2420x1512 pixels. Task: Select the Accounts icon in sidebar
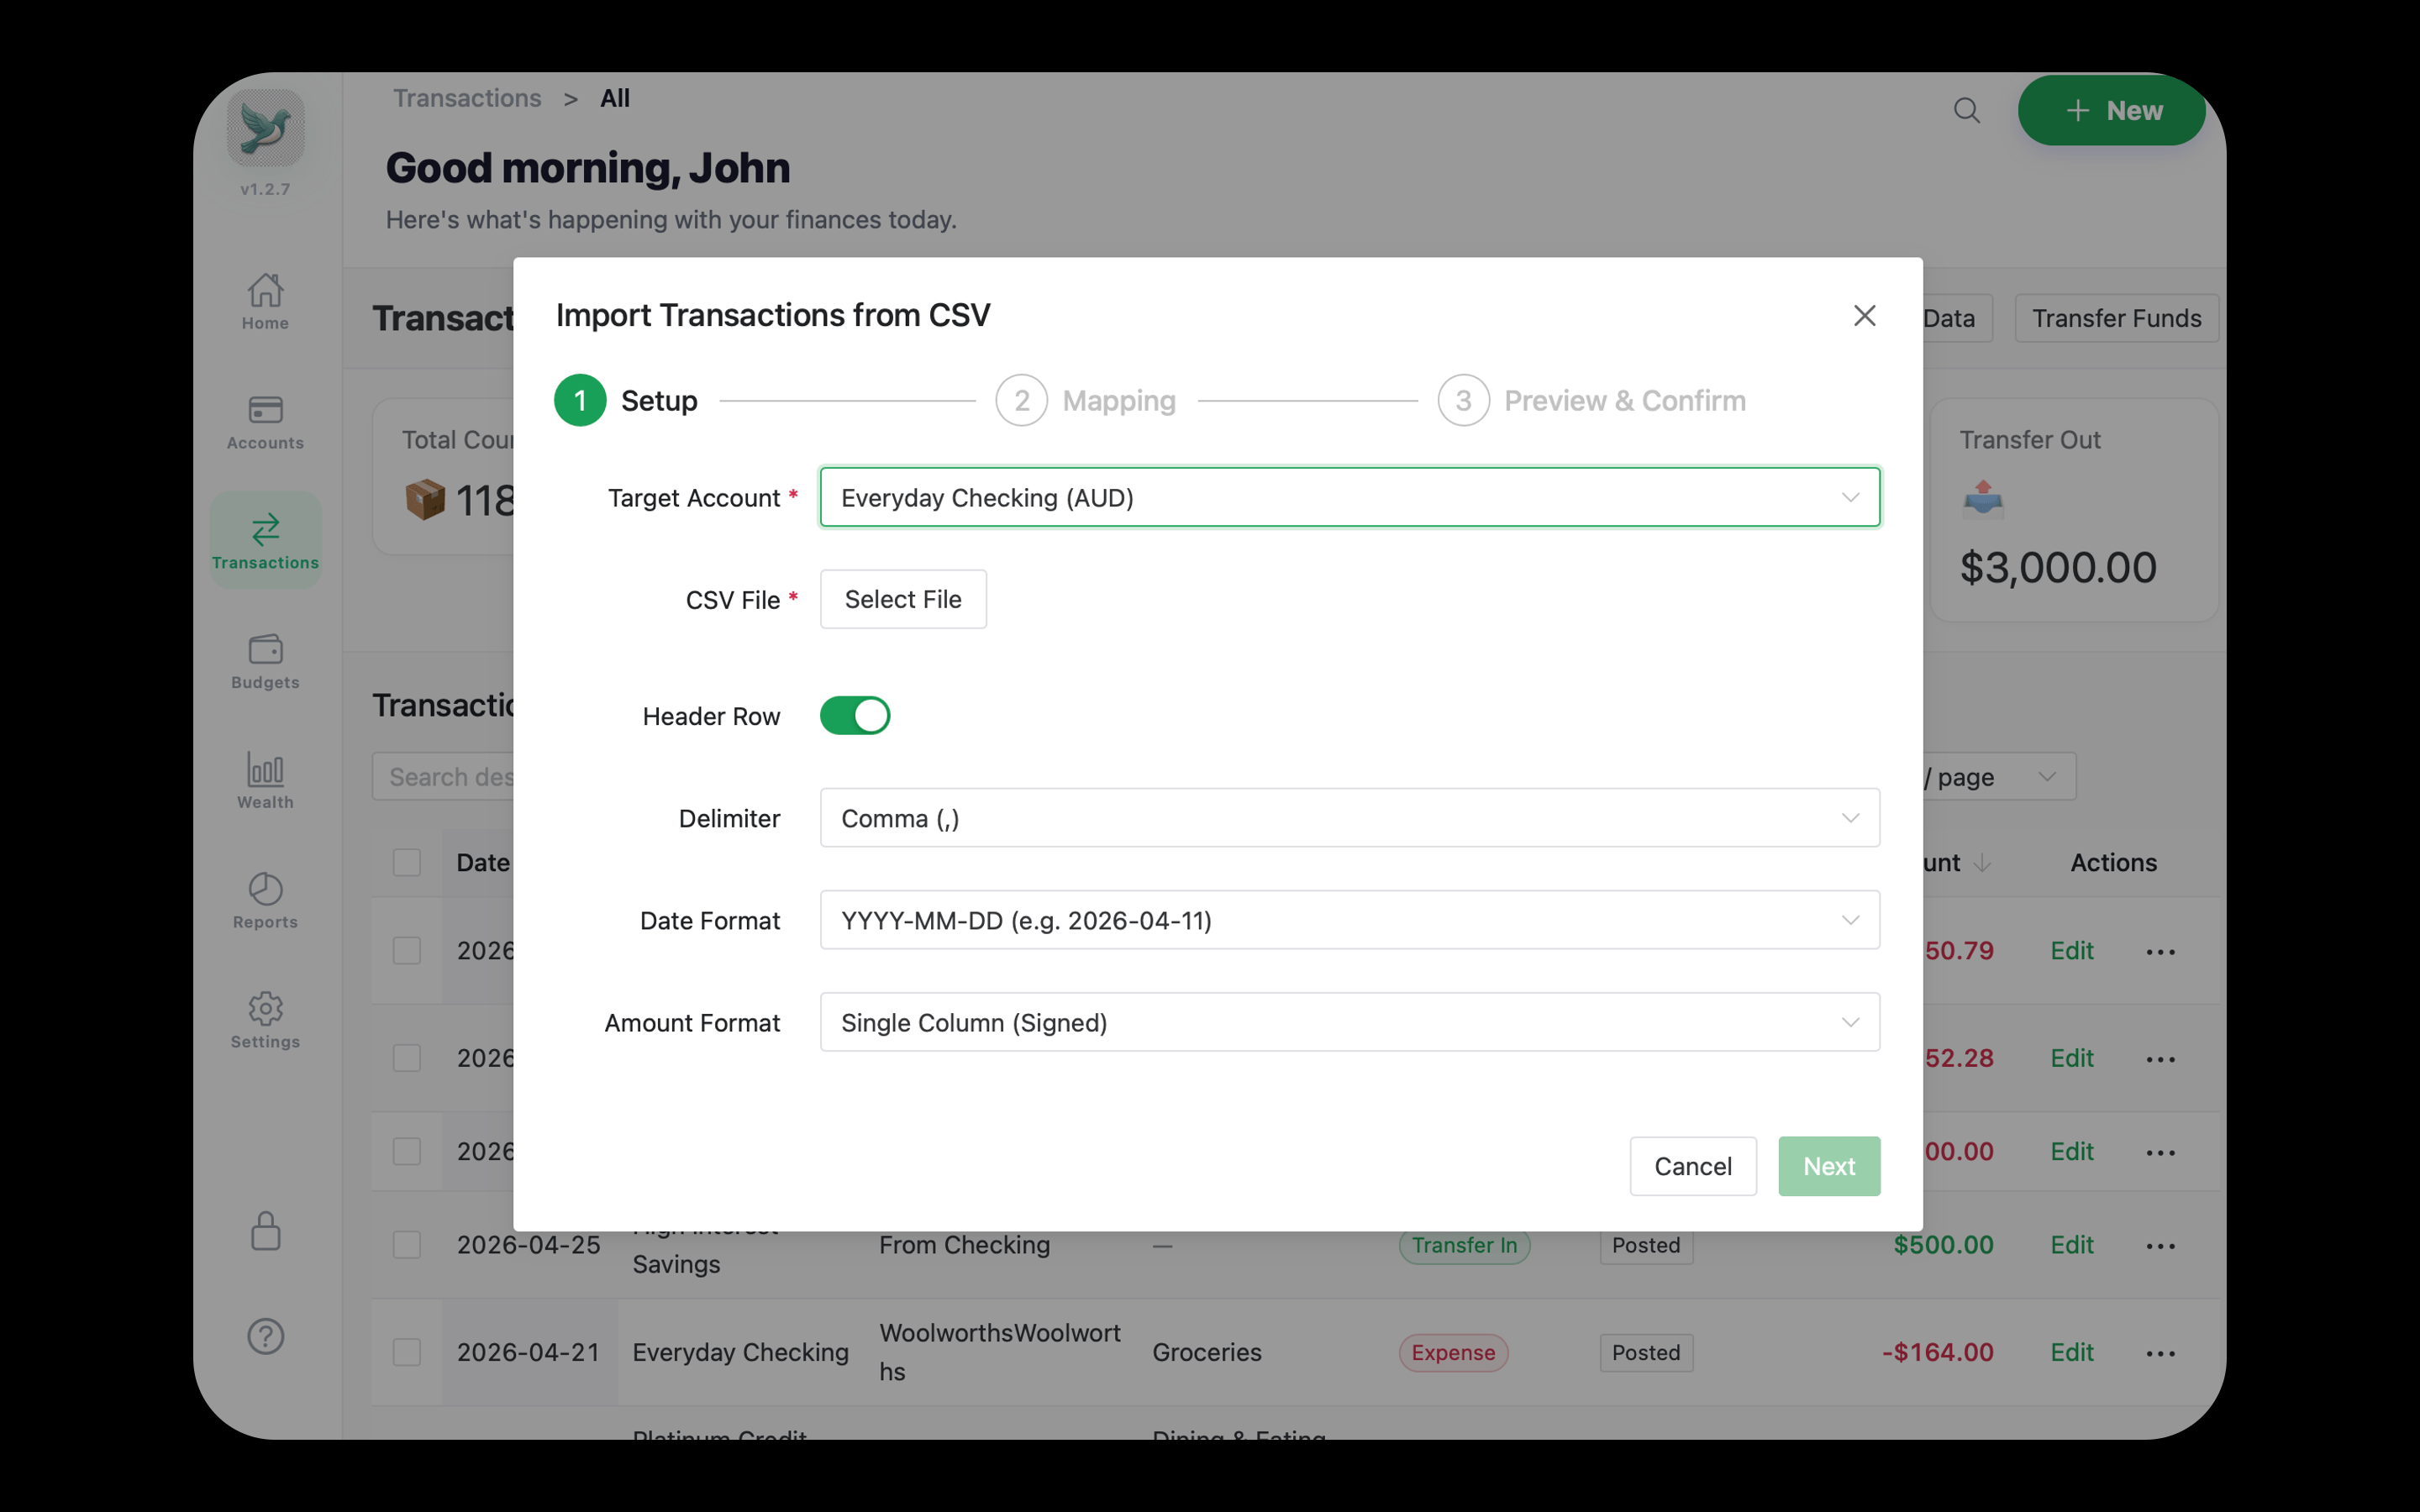tap(264, 420)
